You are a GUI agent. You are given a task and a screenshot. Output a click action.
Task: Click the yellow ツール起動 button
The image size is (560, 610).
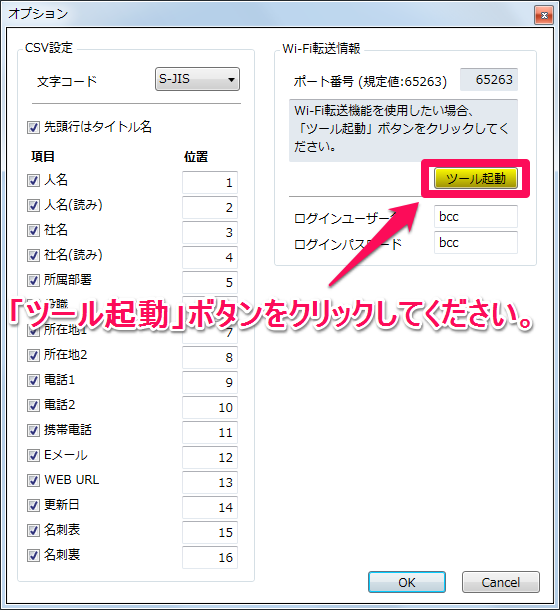476,179
